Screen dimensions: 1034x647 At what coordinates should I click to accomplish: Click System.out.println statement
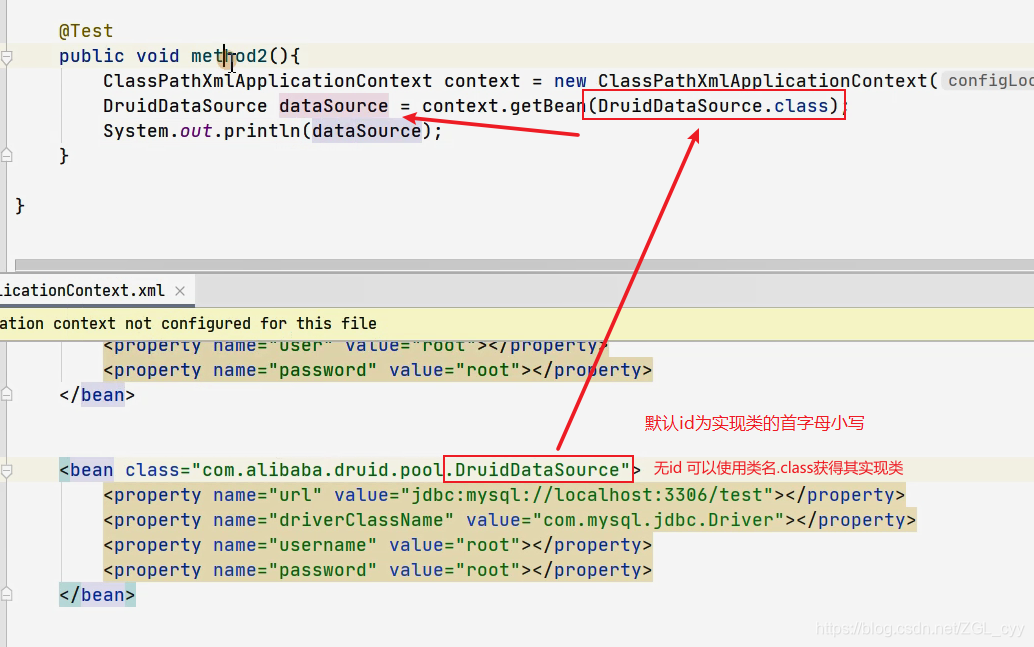coord(272,131)
